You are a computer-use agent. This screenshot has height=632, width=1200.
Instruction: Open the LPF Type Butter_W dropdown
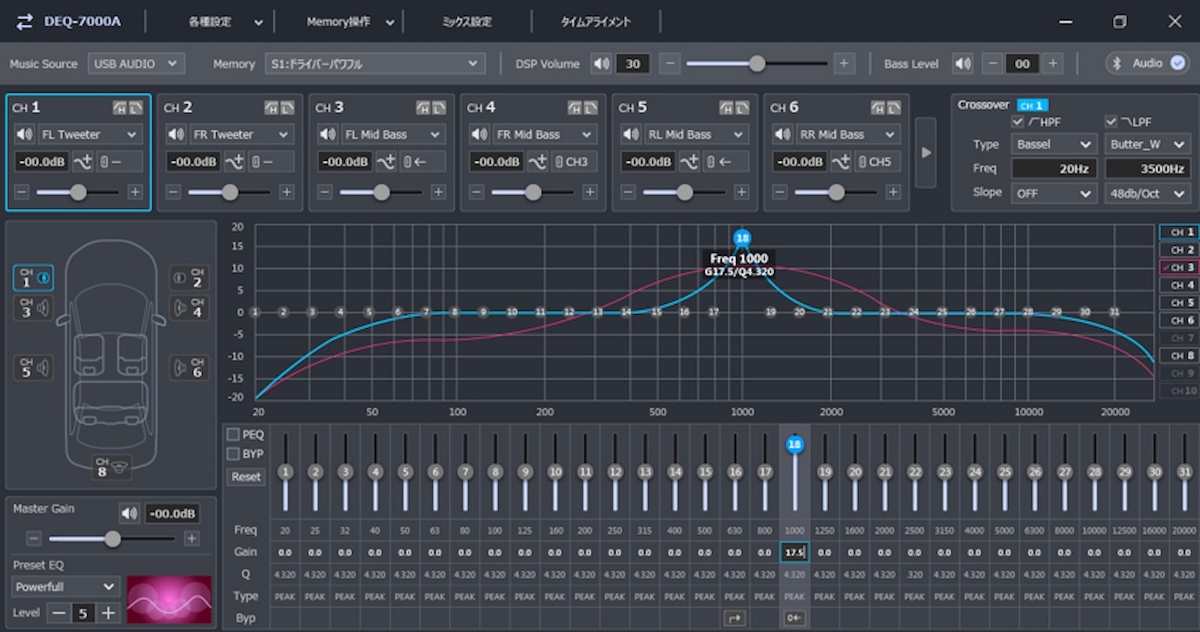[x=1147, y=144]
